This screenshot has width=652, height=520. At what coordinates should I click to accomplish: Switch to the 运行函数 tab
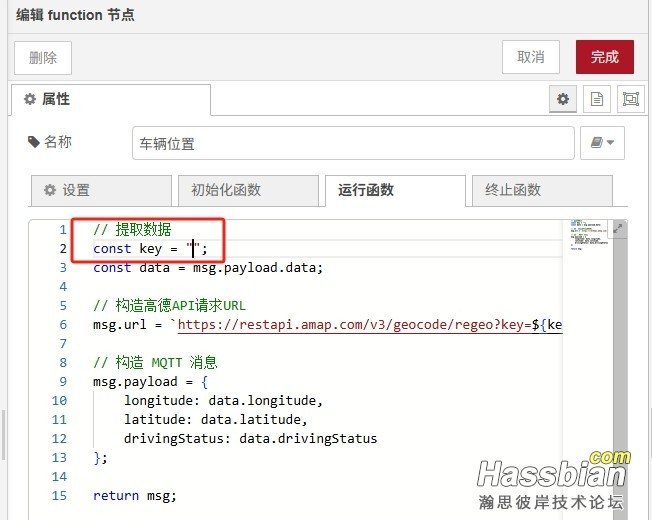(395, 190)
